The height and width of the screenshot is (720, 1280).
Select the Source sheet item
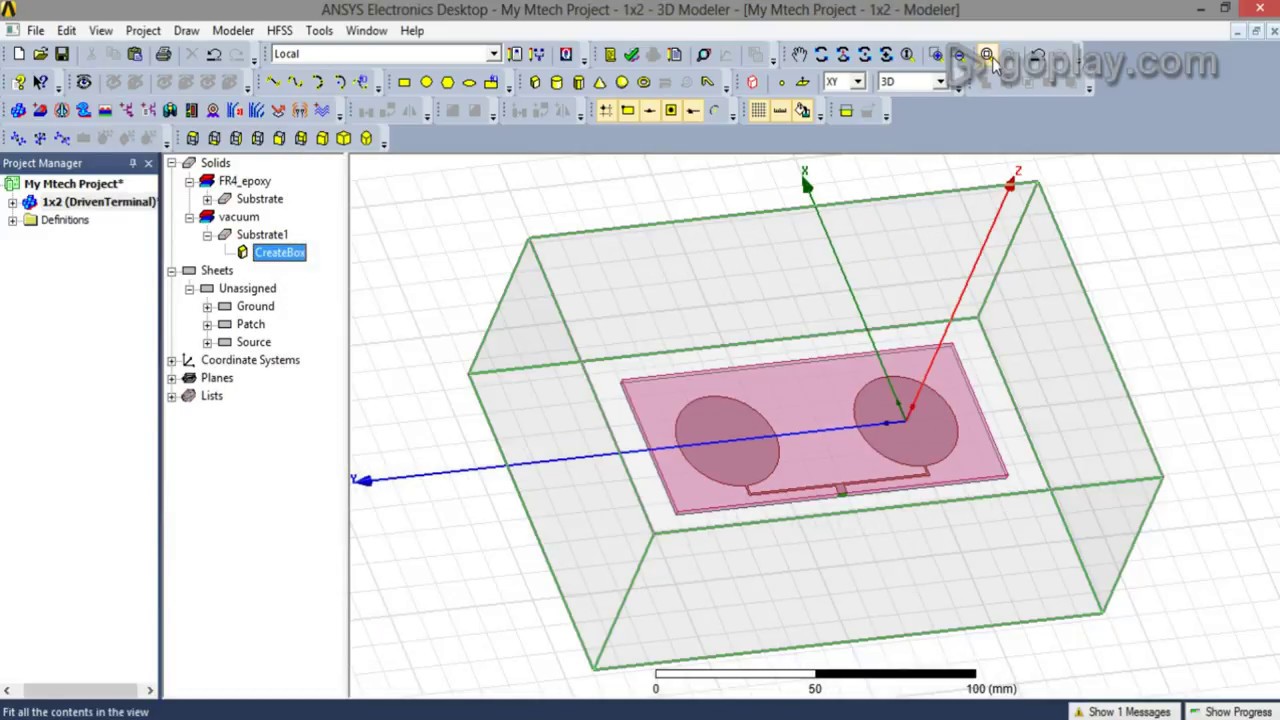tap(253, 342)
